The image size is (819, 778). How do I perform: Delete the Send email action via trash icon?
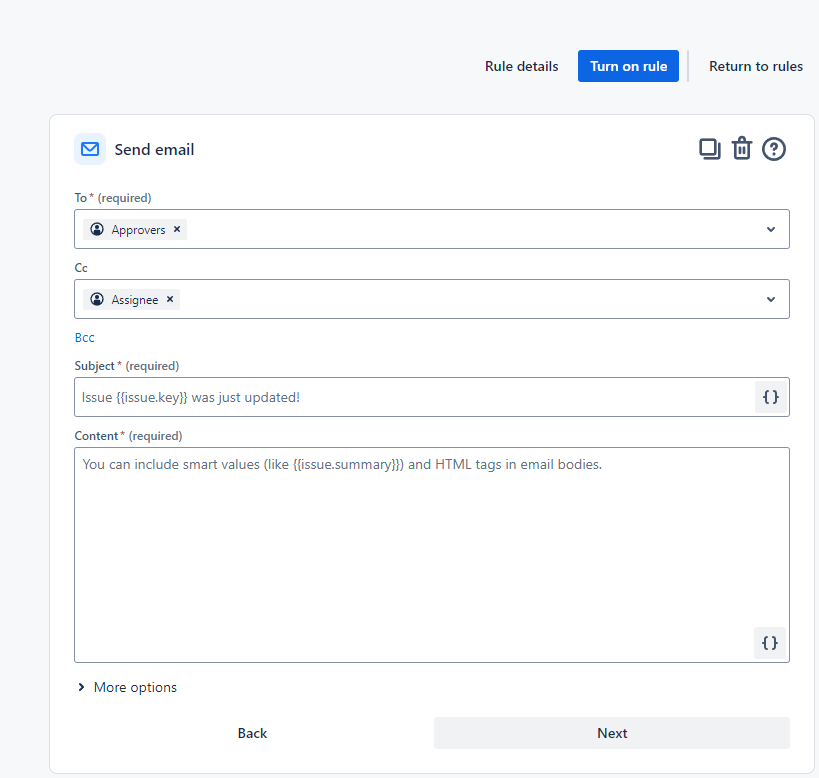coord(742,148)
